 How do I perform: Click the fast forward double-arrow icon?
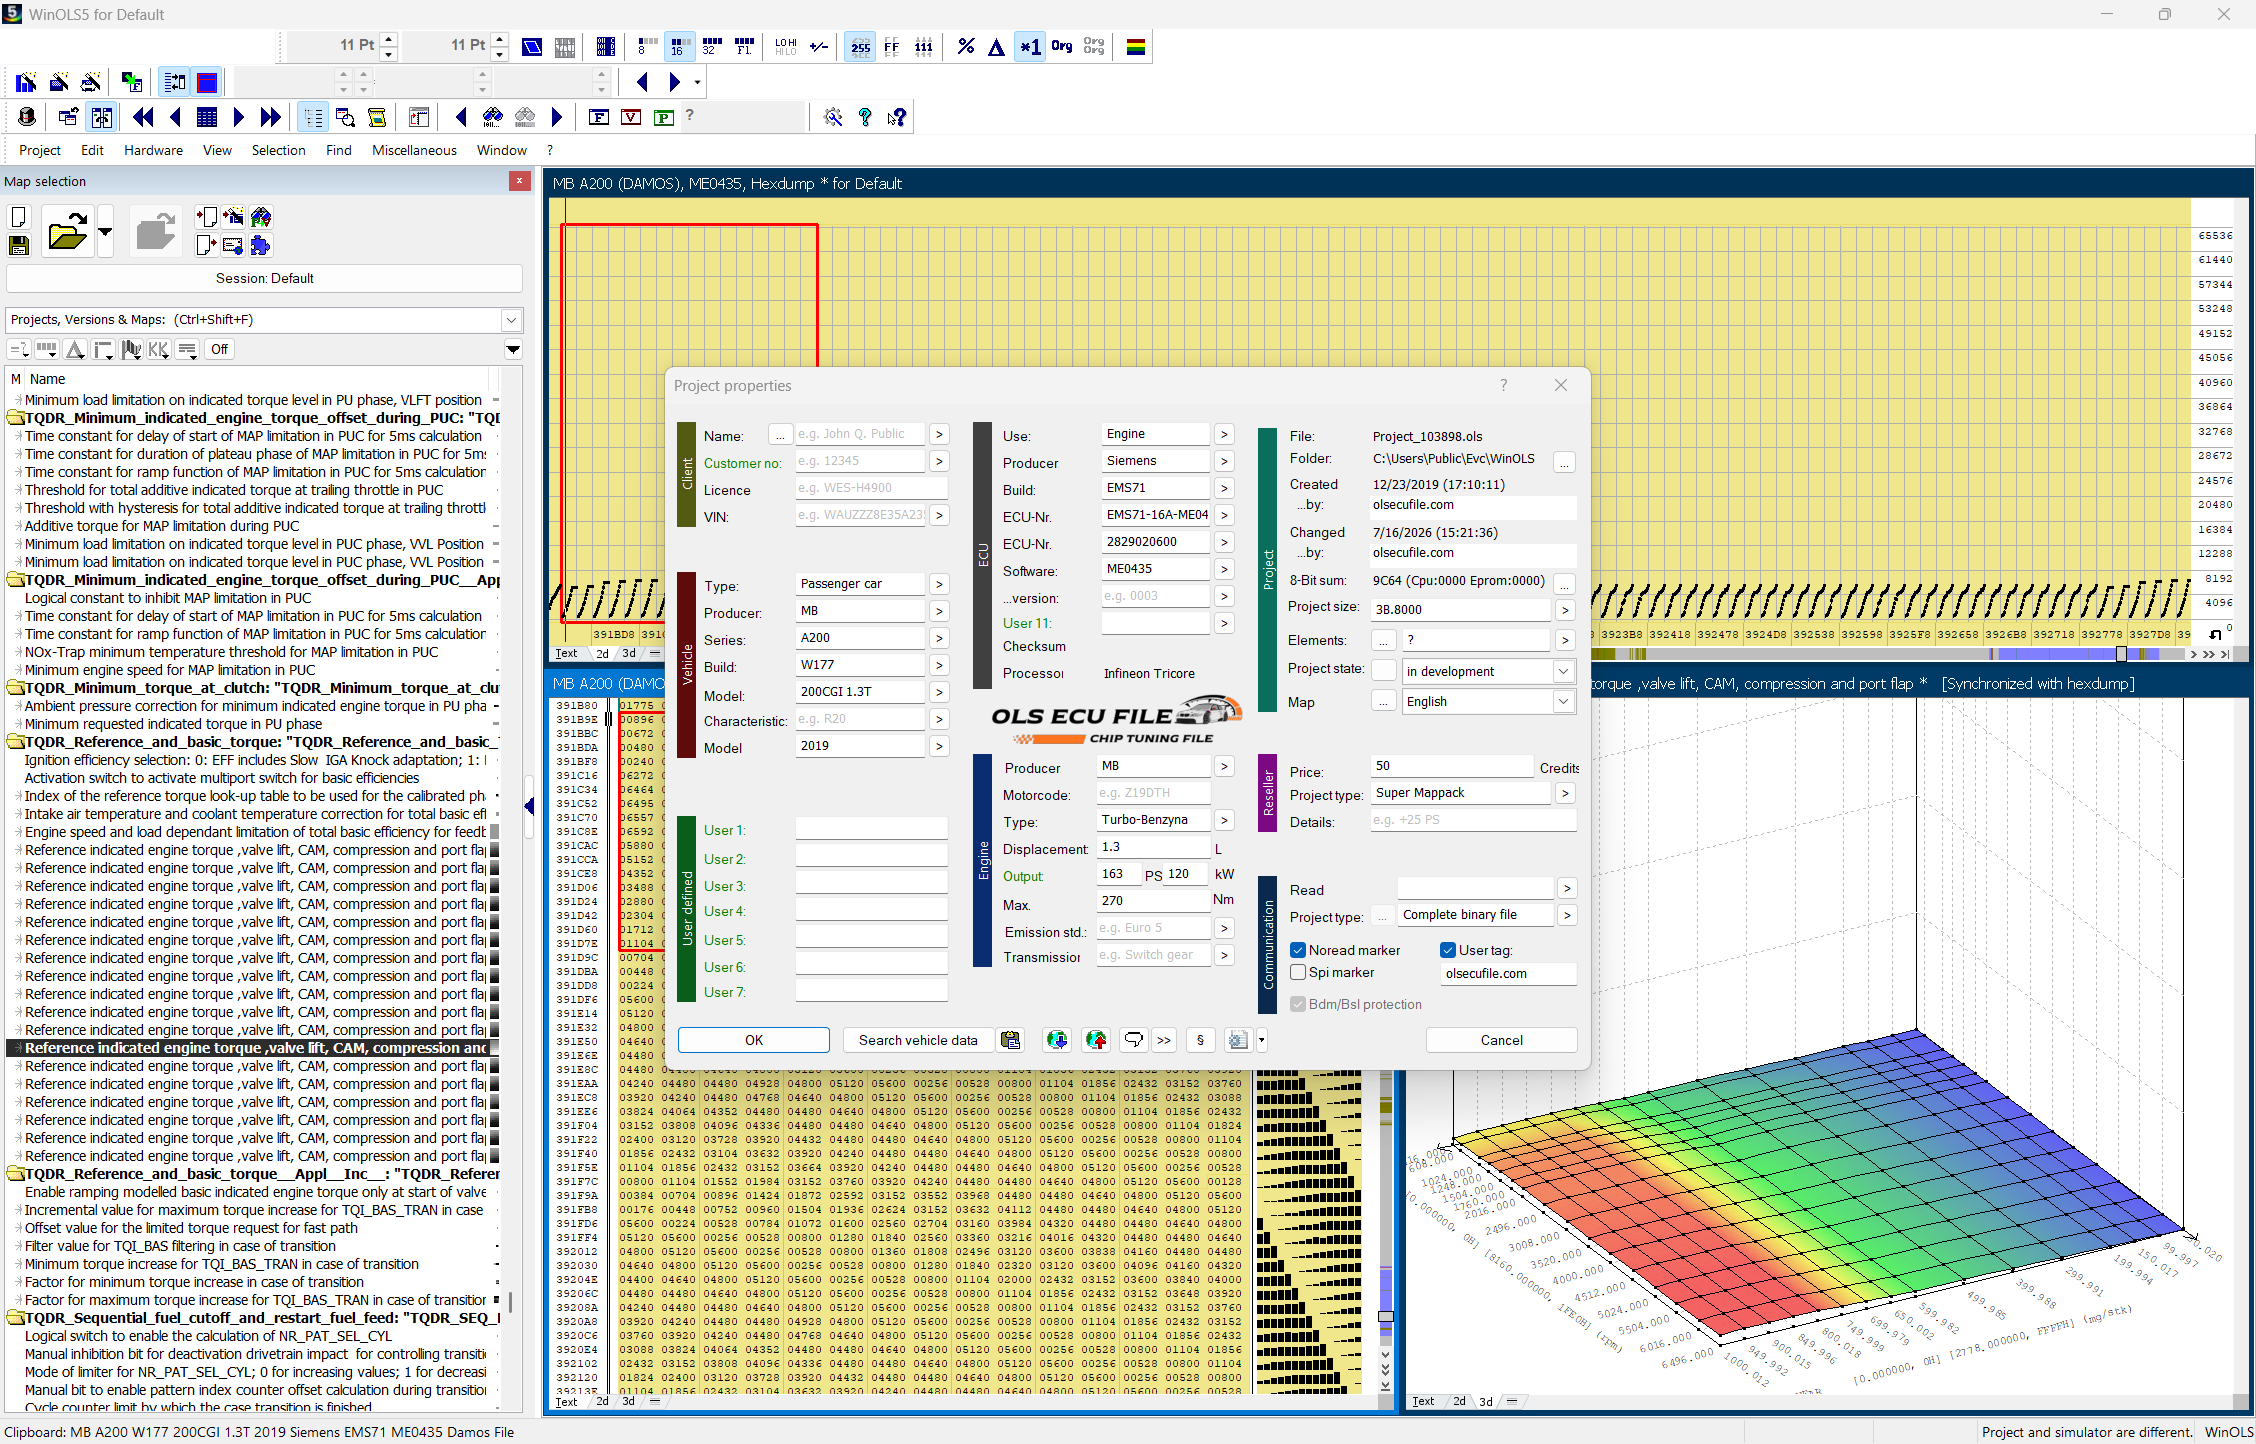coord(270,118)
